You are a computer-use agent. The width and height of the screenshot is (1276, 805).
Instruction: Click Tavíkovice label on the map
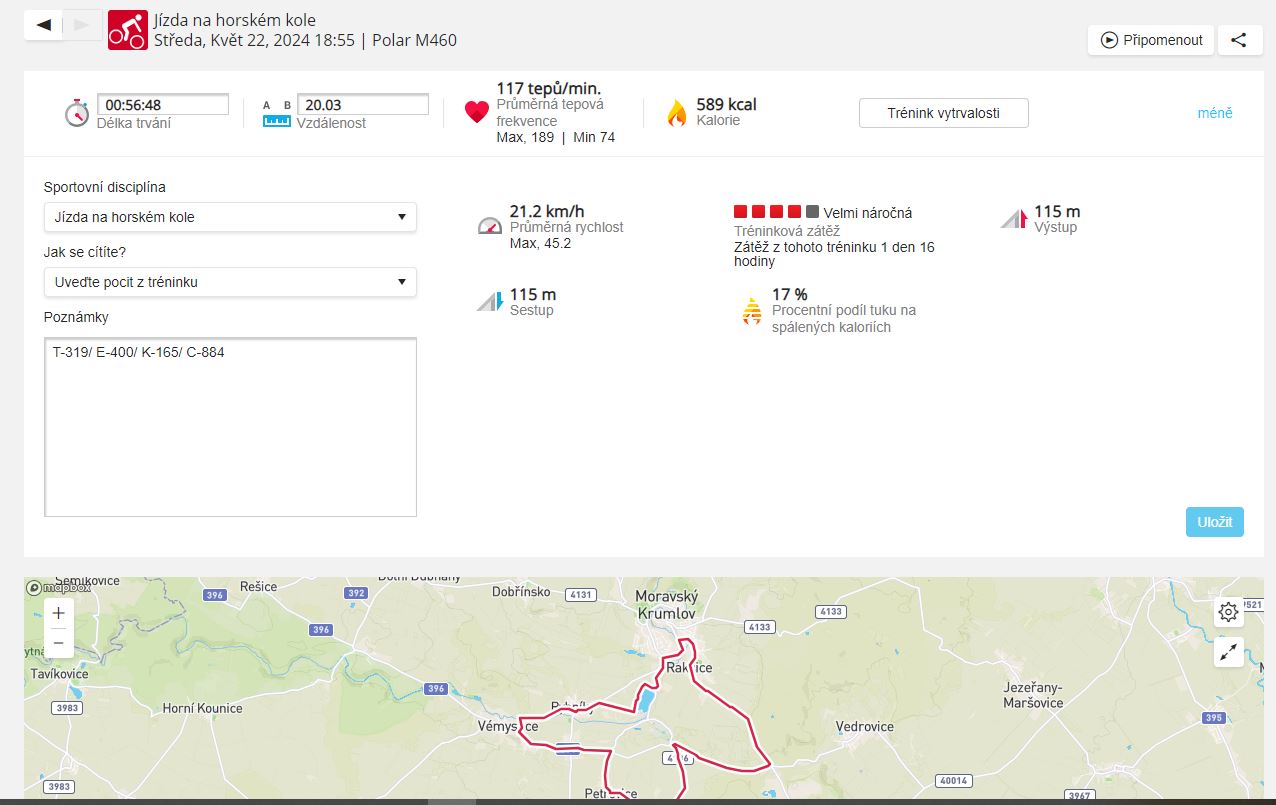[x=59, y=674]
